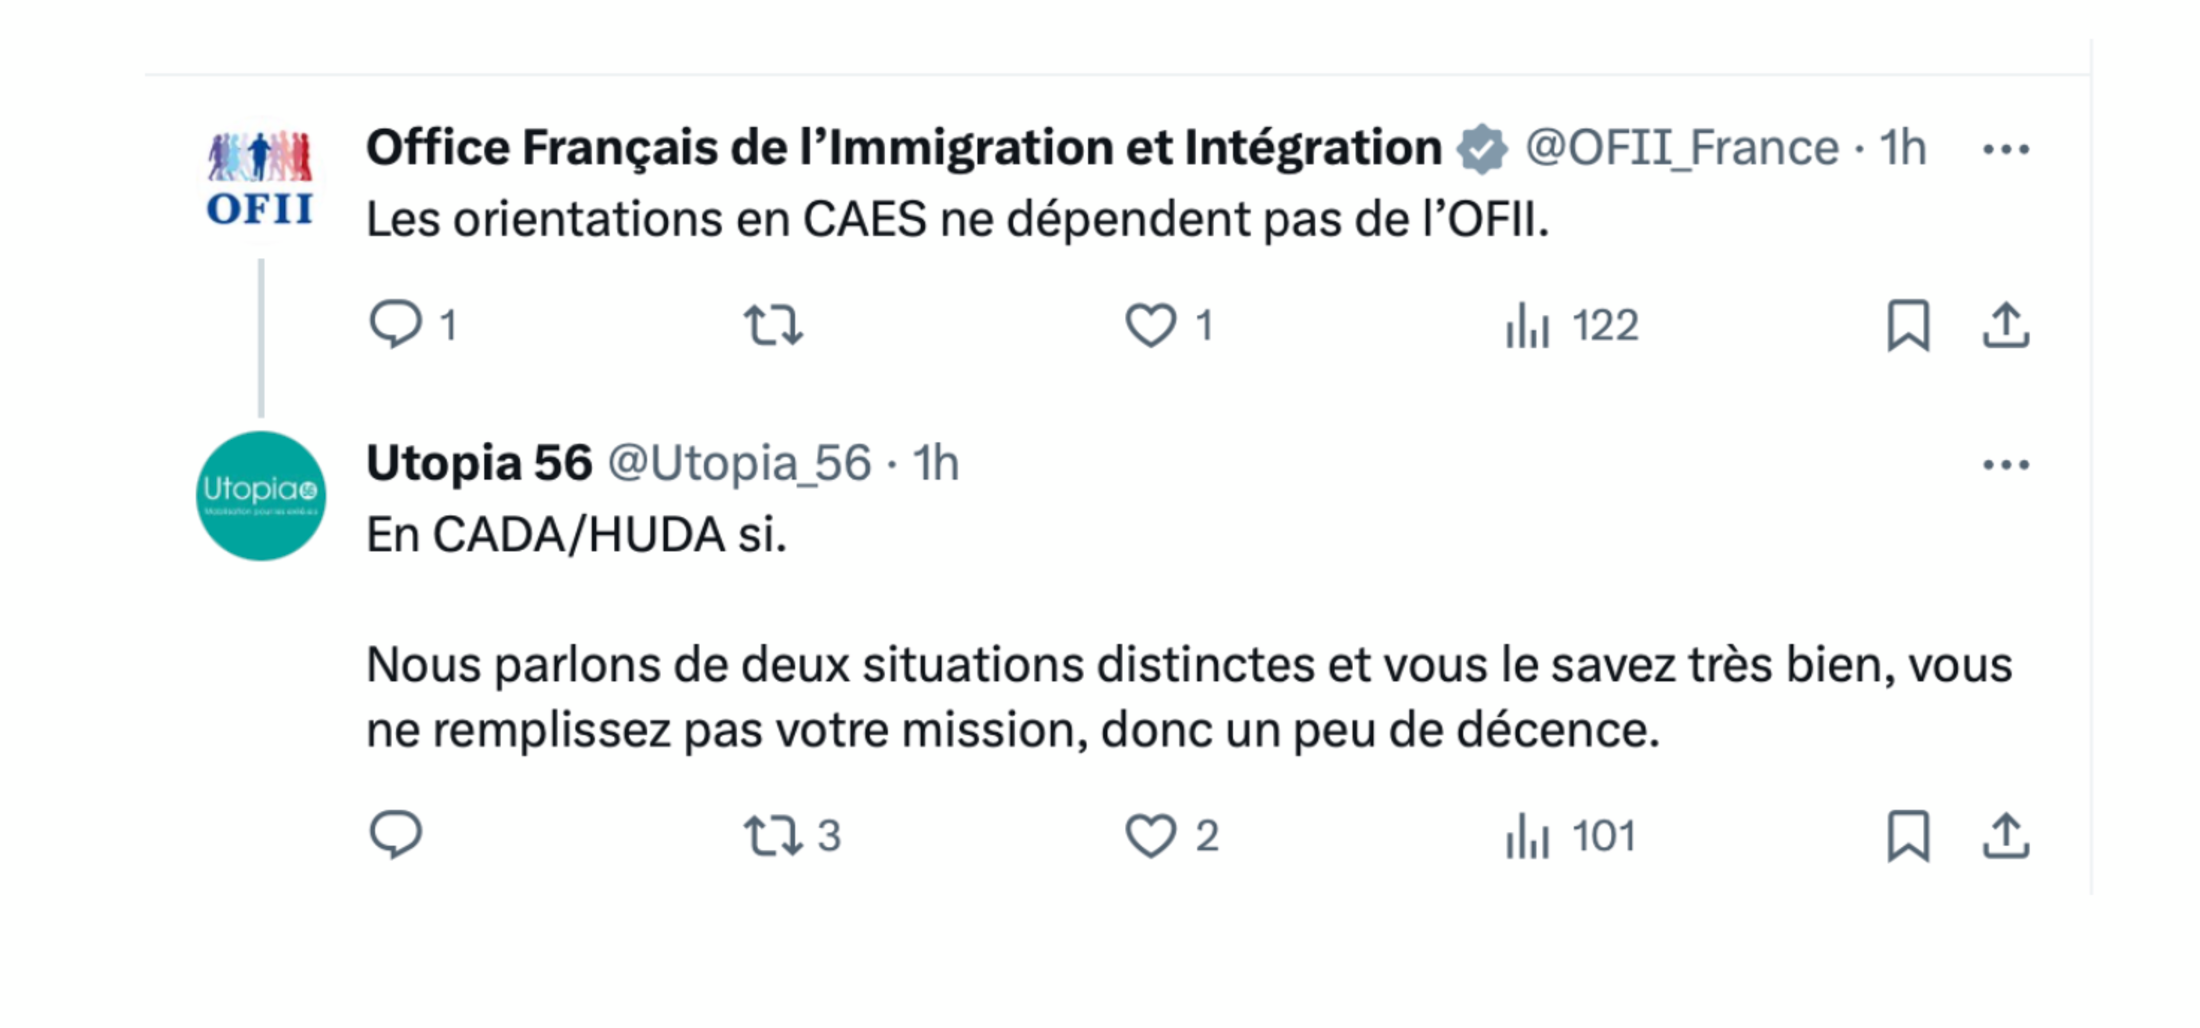Retweet the Utopia 56 tweet
Screen dimensions: 2200x1028
792,835
